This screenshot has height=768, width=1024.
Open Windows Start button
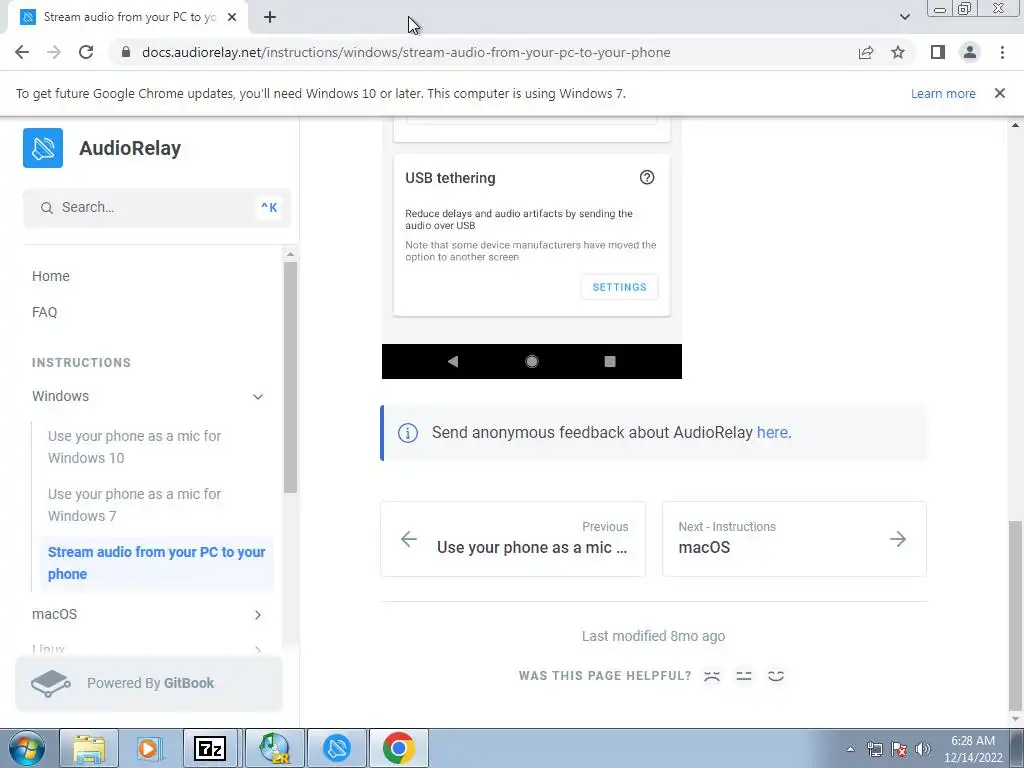(26, 748)
